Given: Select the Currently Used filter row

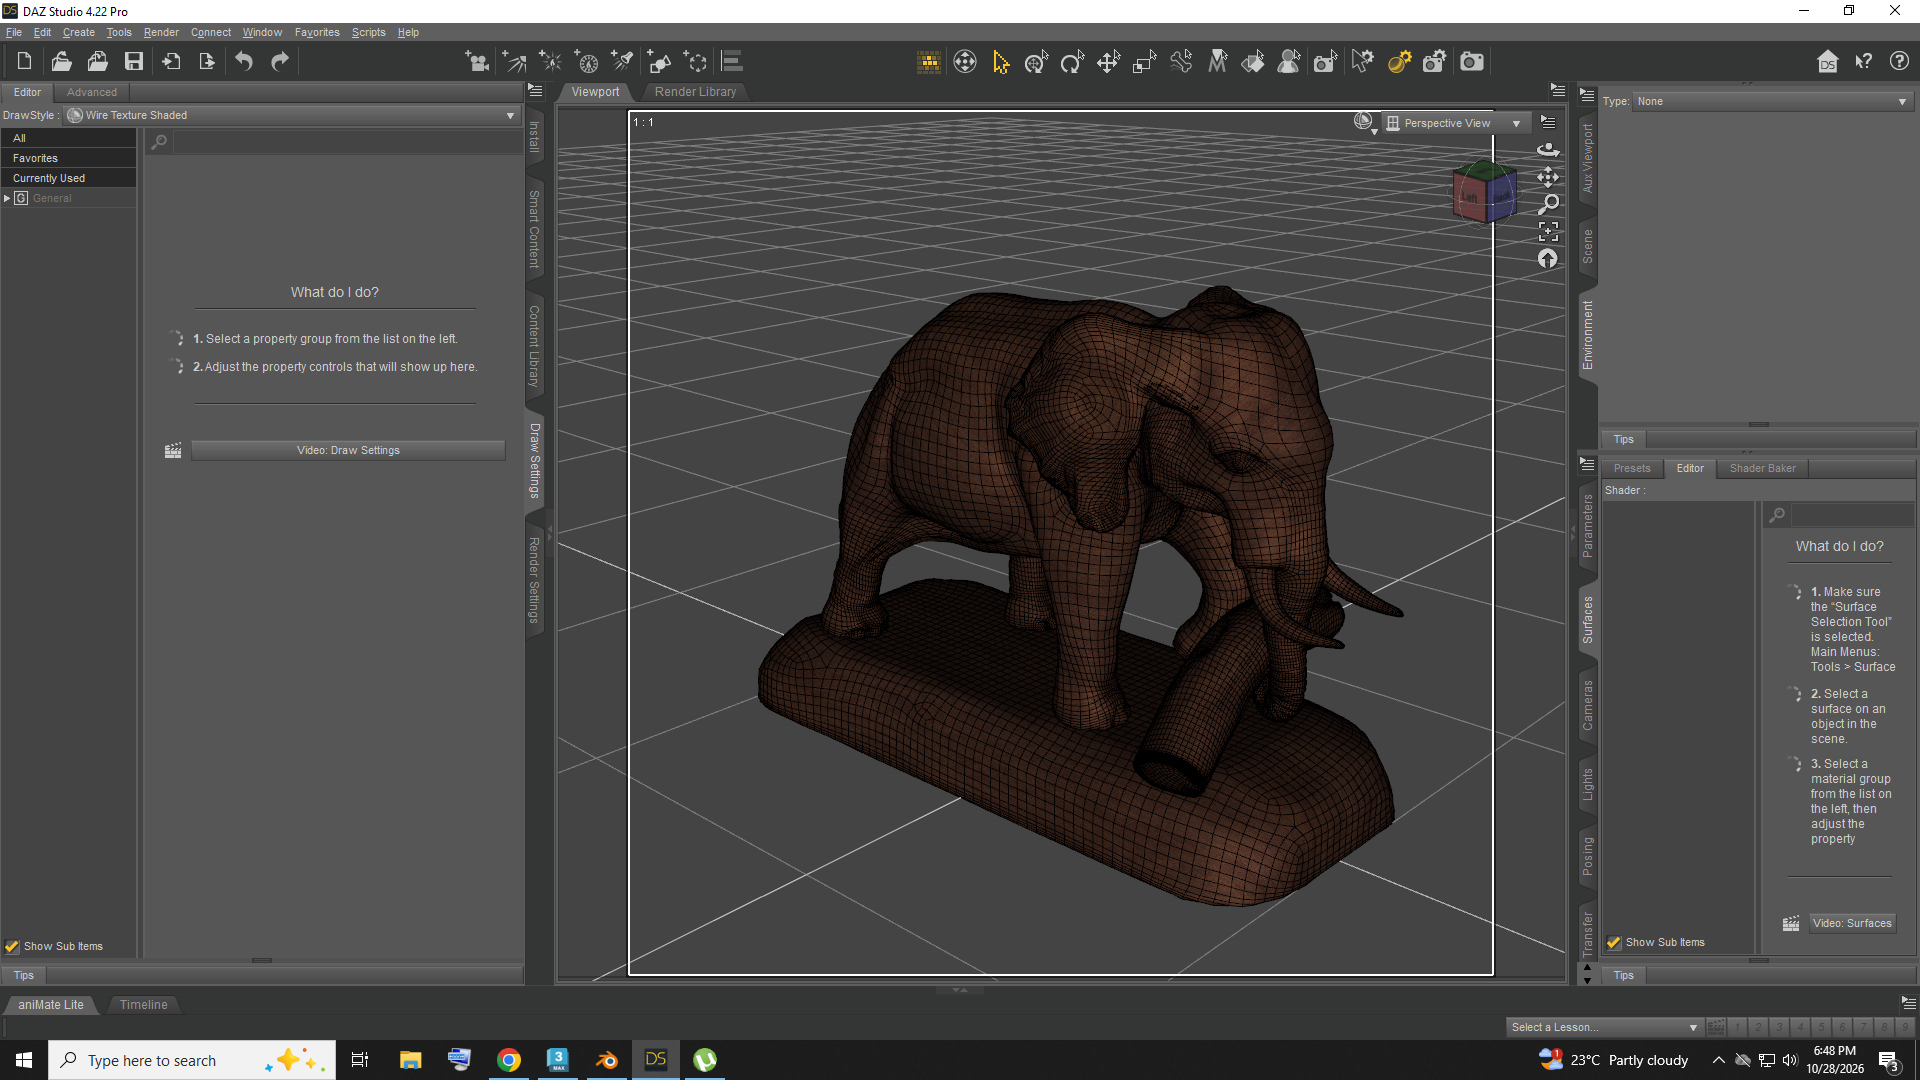Looking at the screenshot, I should [x=68, y=178].
